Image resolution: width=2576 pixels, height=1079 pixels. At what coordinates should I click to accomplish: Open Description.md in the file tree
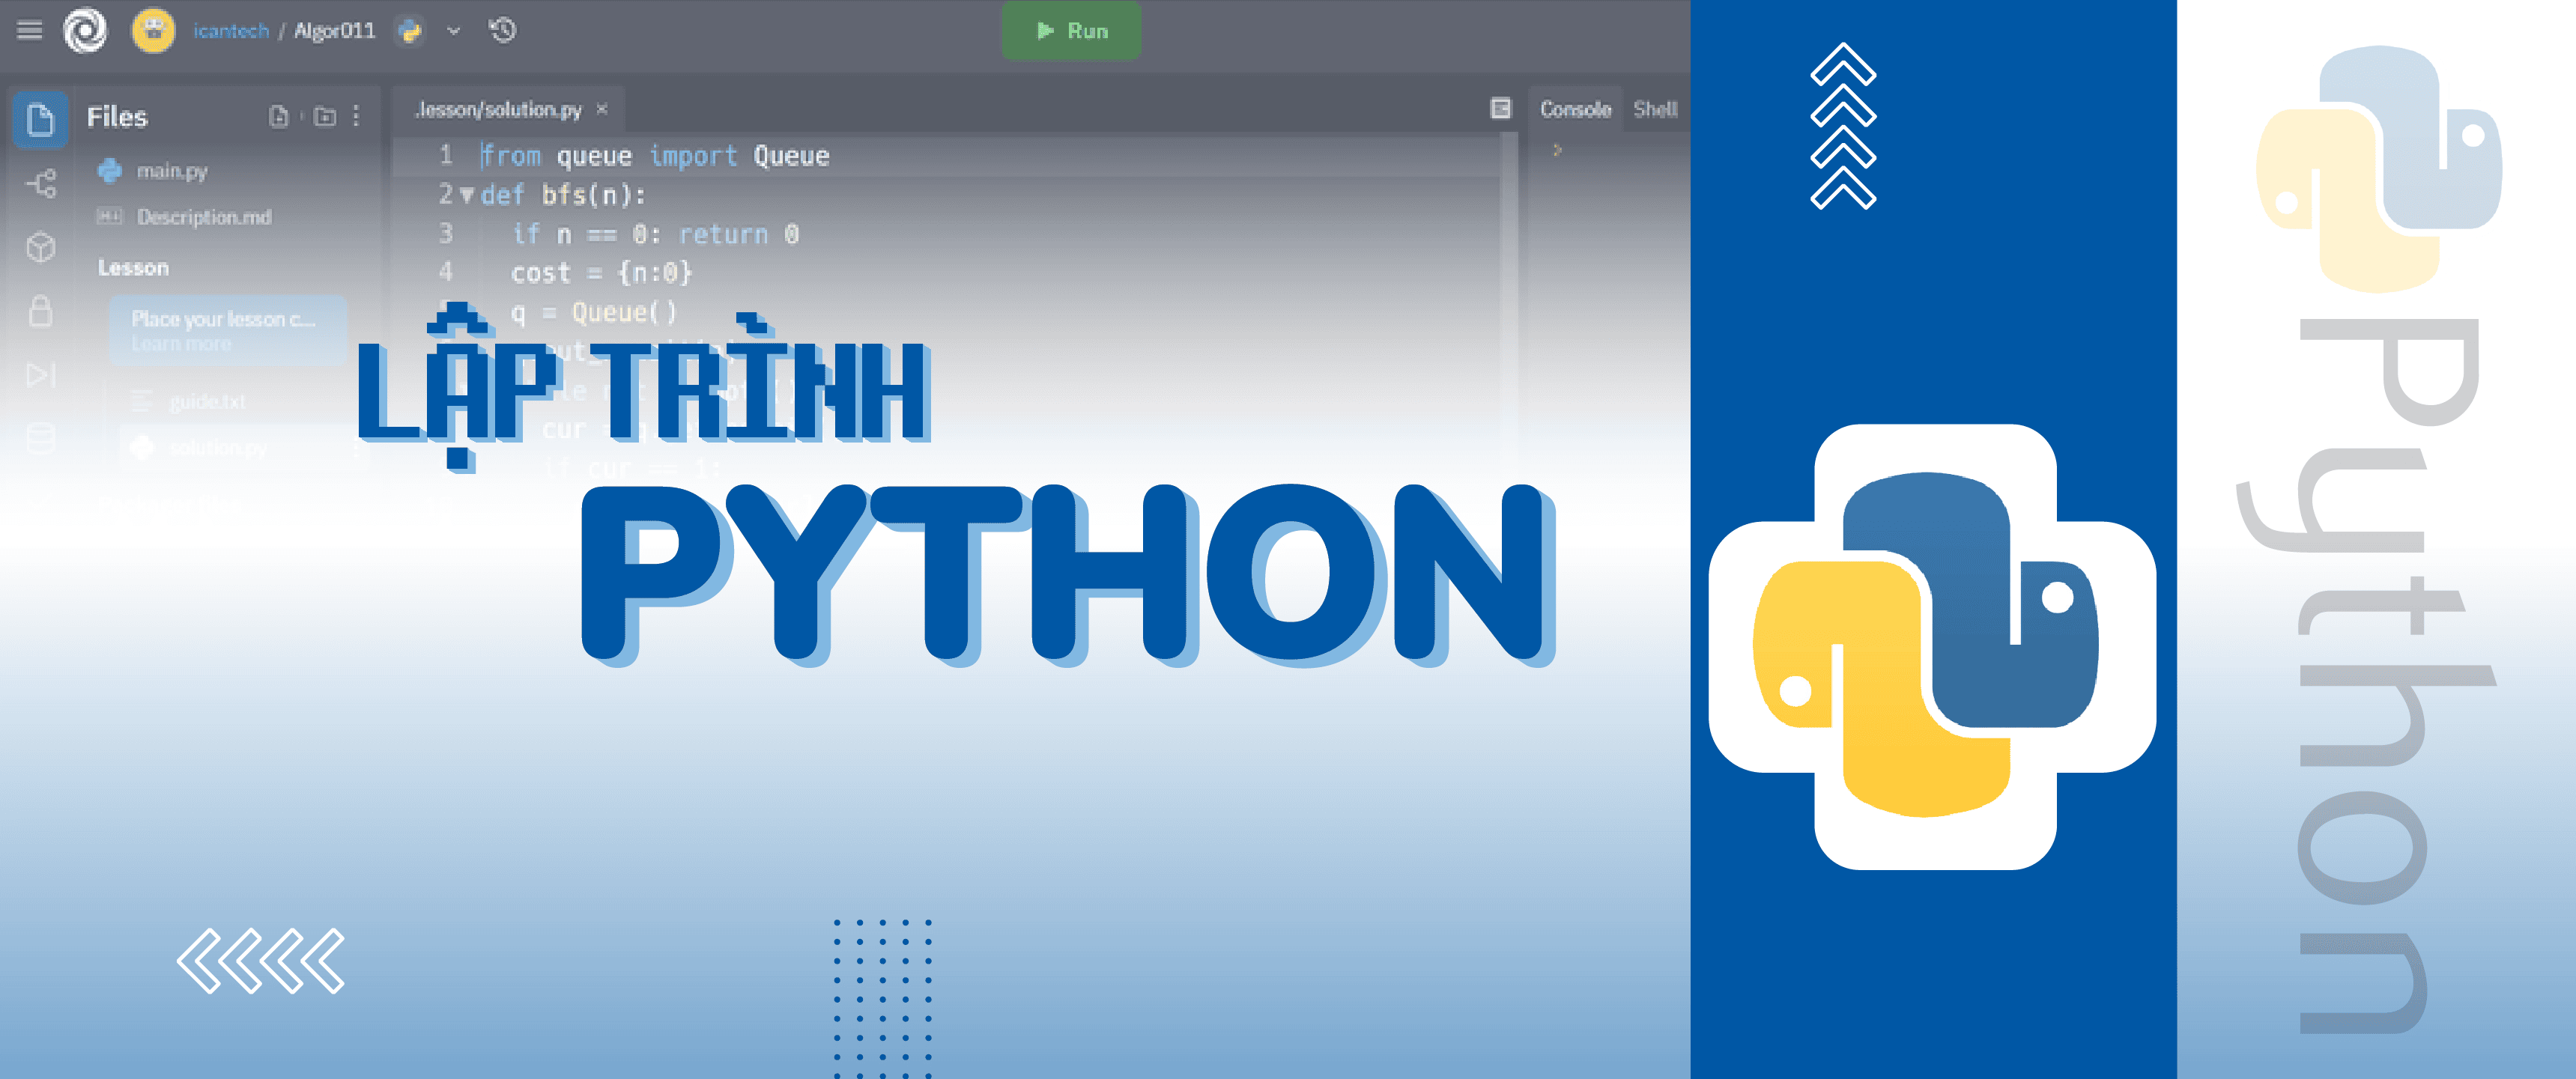pyautogui.click(x=204, y=217)
